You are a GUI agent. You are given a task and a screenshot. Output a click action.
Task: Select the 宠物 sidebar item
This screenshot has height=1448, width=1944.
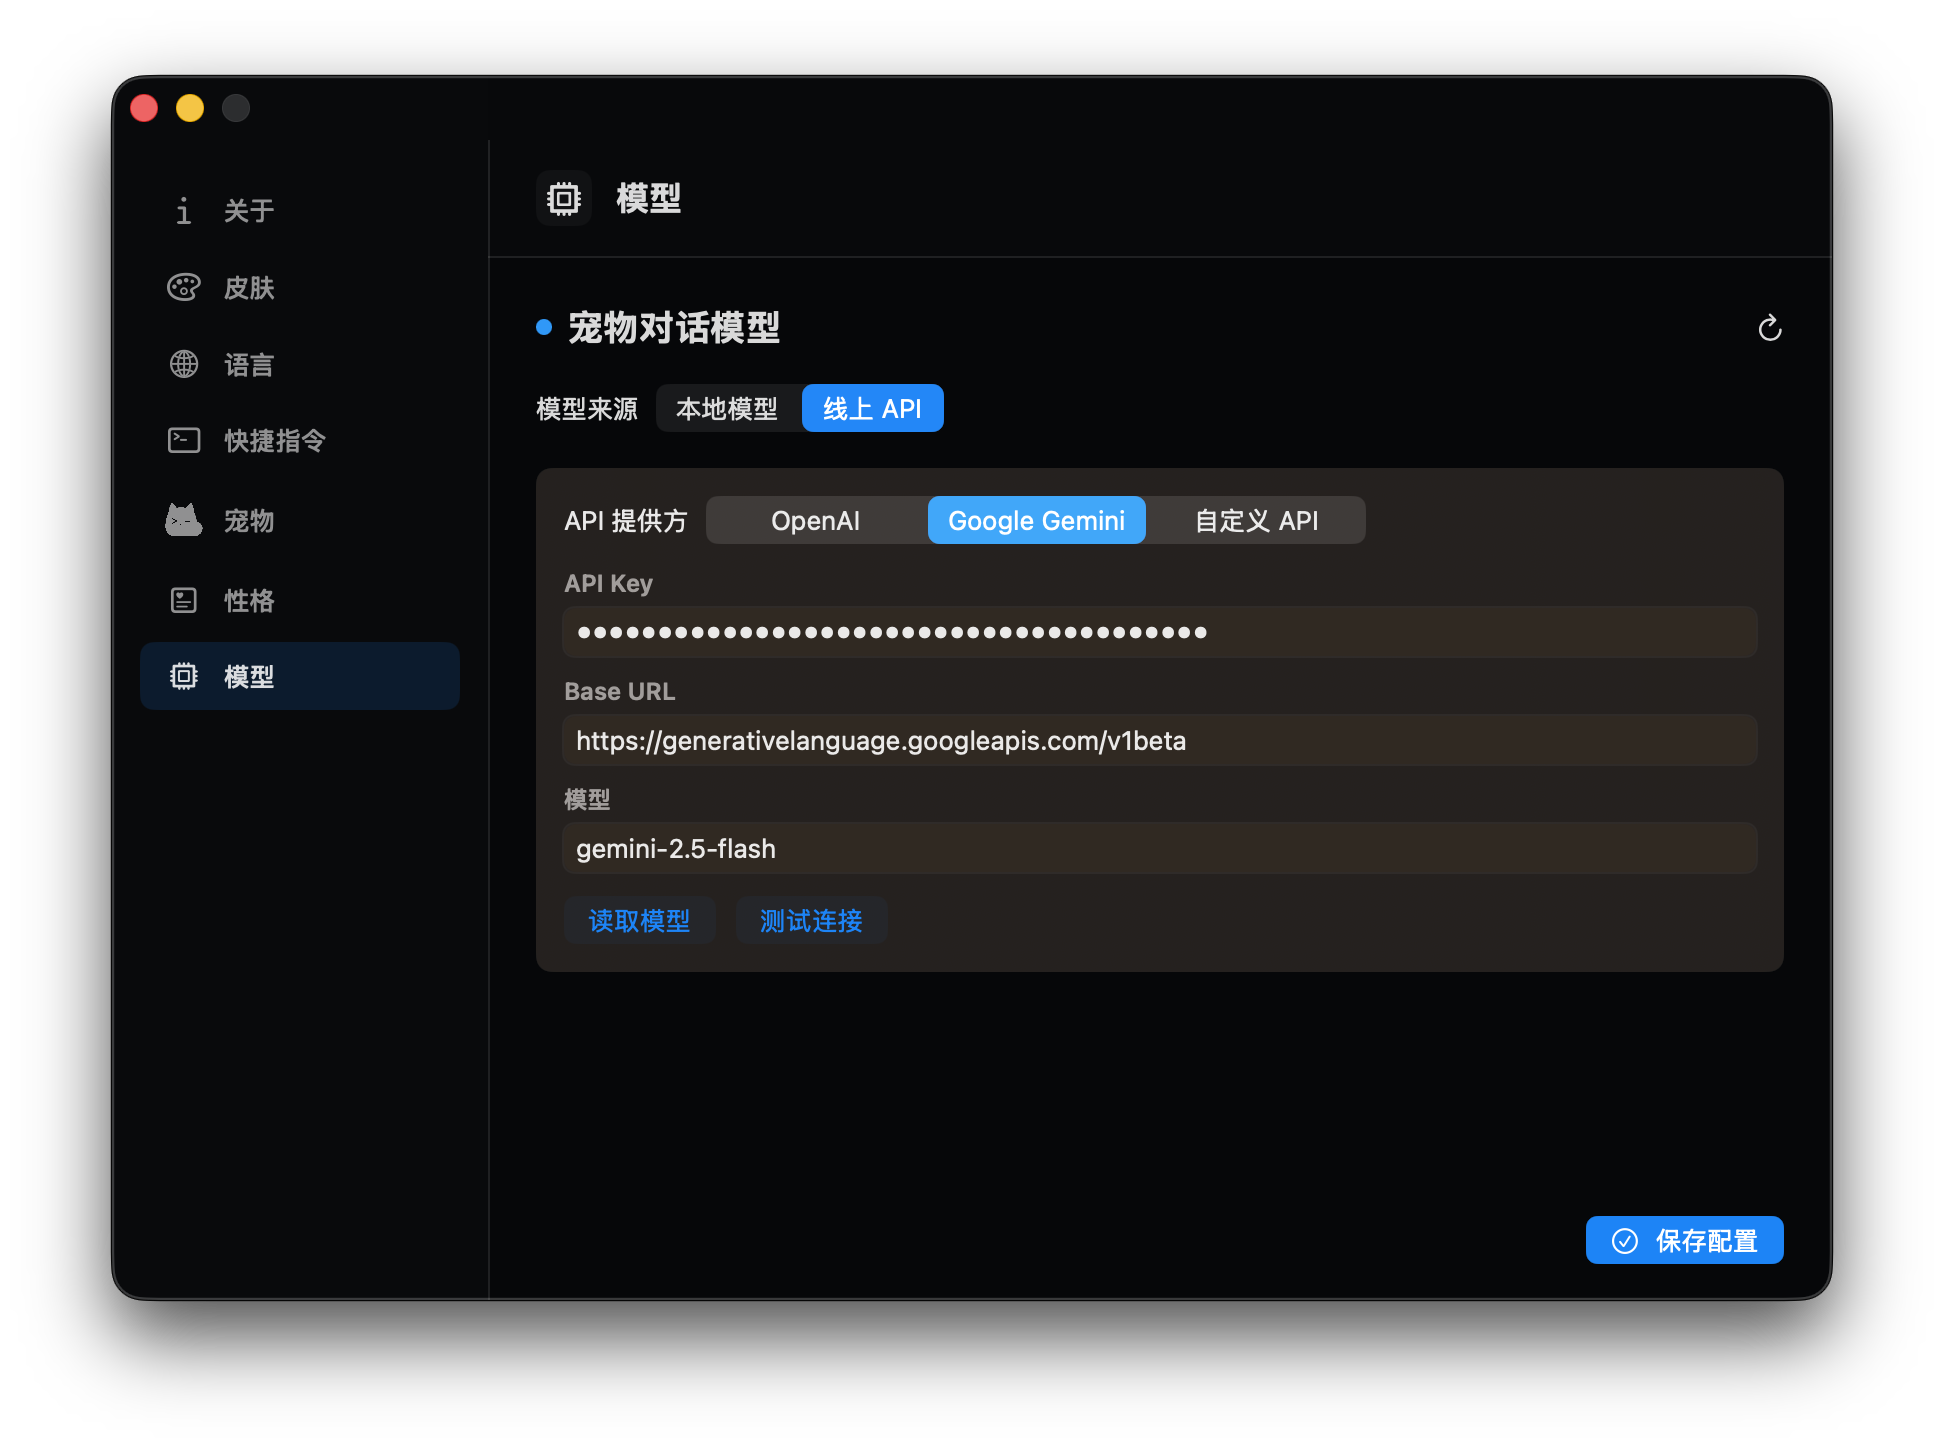click(x=300, y=520)
